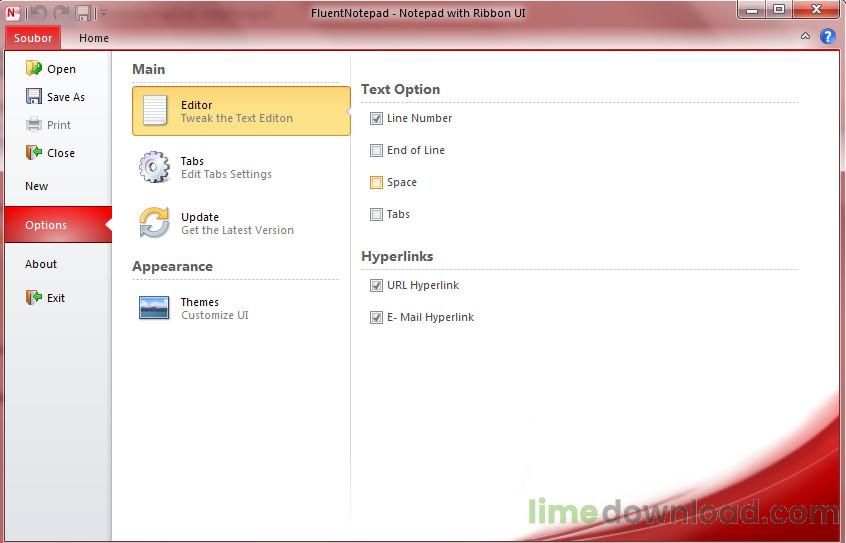Click Get the Latest Version entry
846x543 pixels.
click(241, 223)
